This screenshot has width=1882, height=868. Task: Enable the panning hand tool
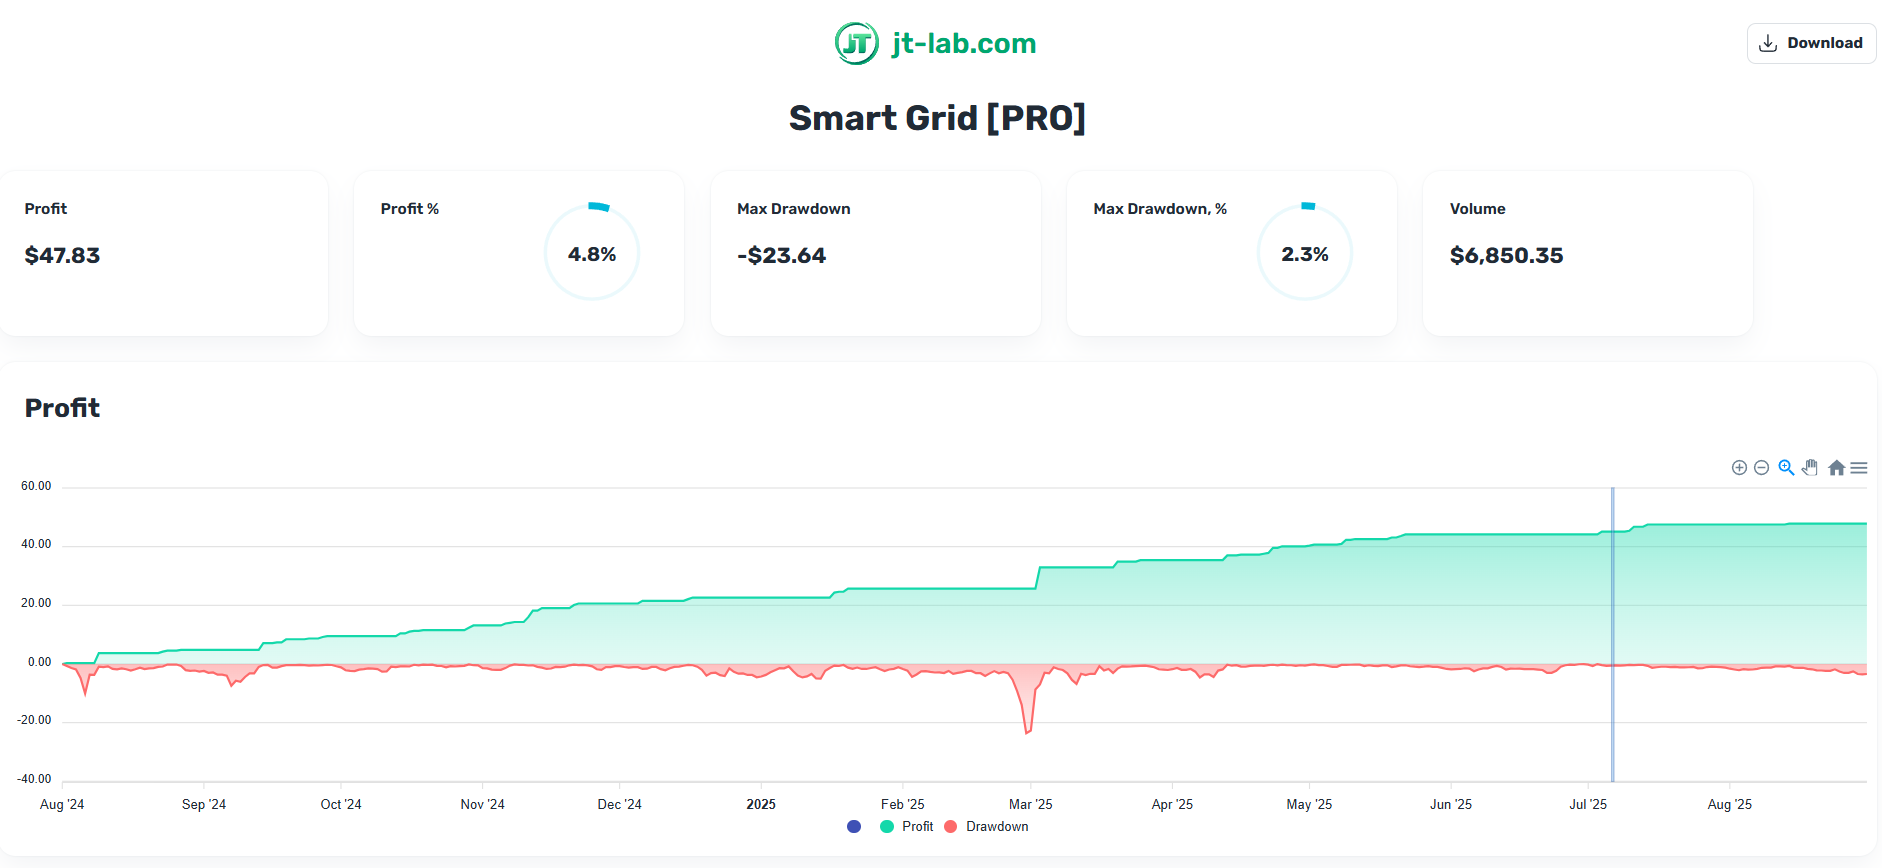click(x=1810, y=468)
